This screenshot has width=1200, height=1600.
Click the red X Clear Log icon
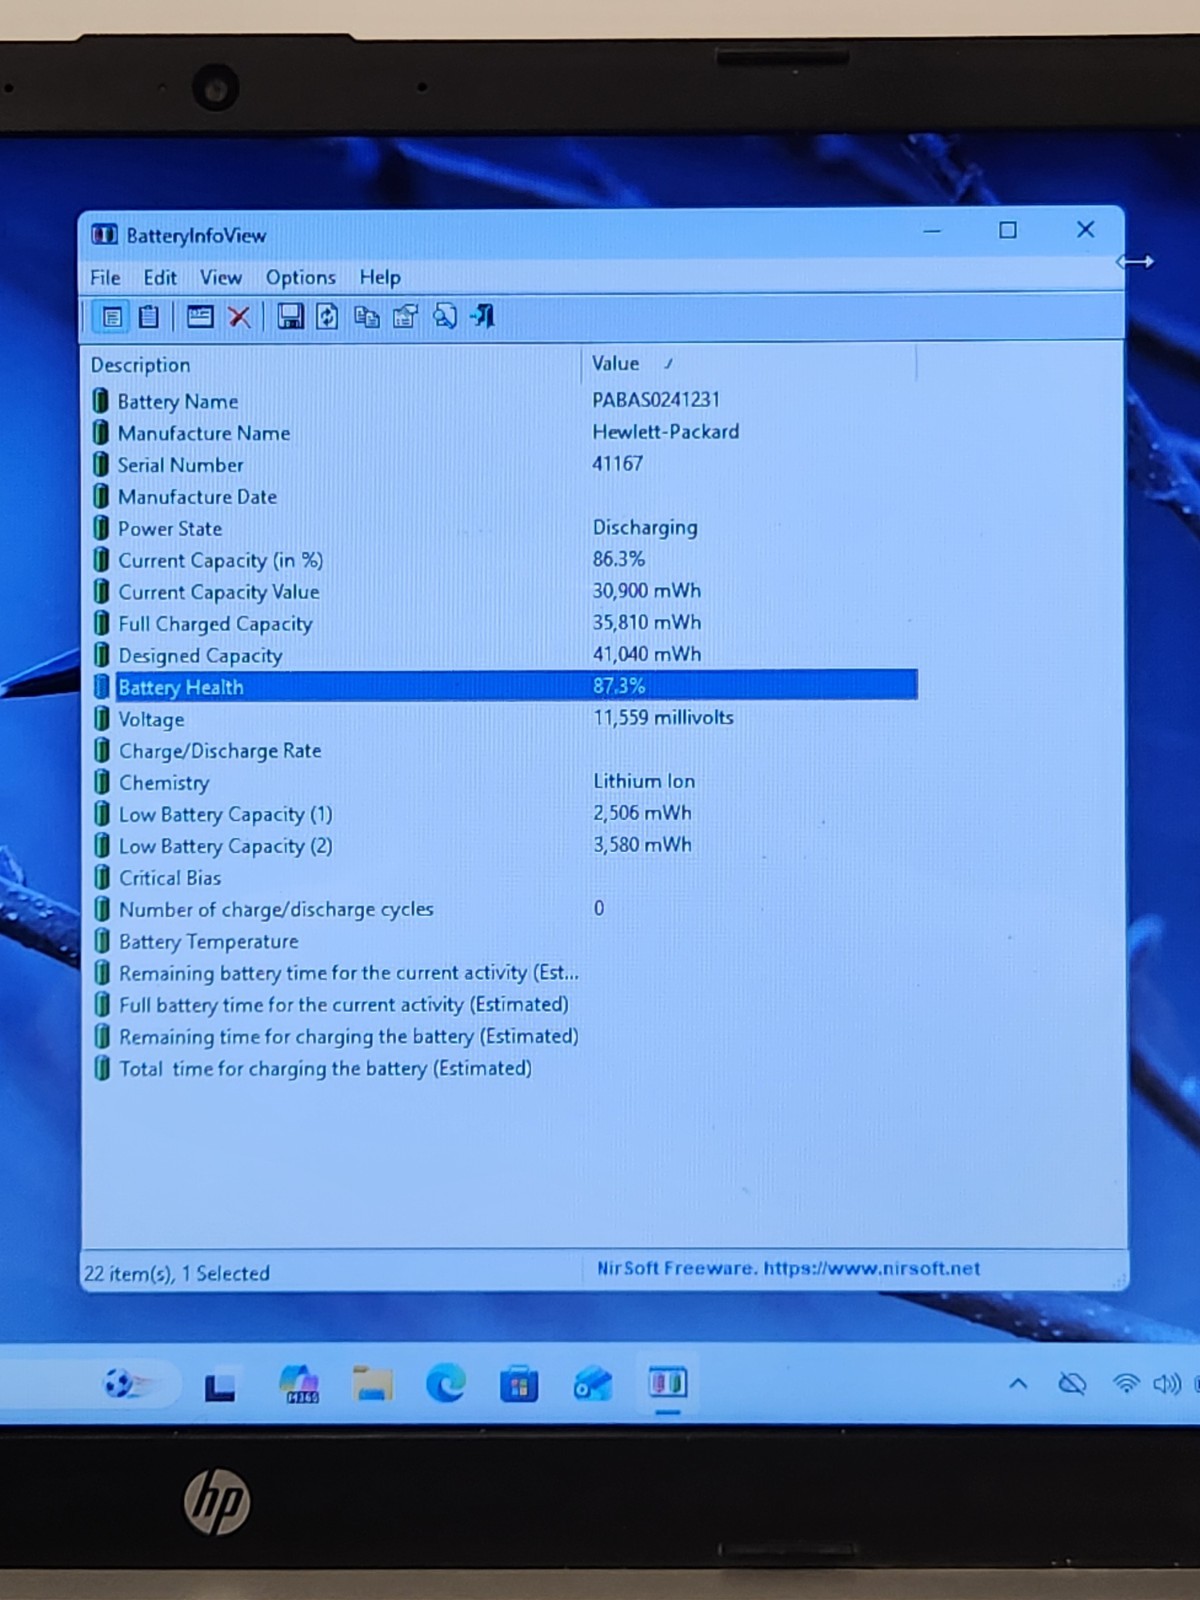click(239, 318)
